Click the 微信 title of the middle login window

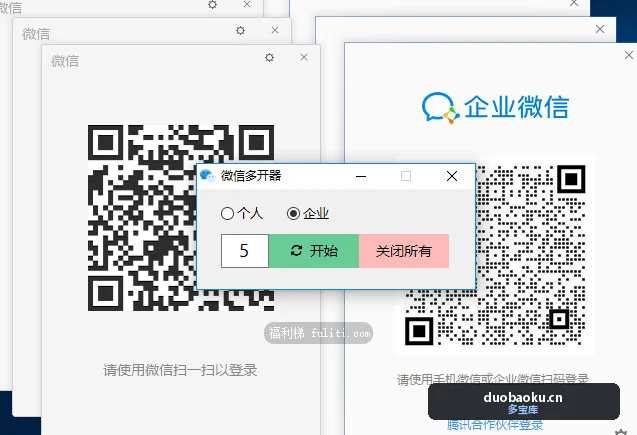(36, 34)
